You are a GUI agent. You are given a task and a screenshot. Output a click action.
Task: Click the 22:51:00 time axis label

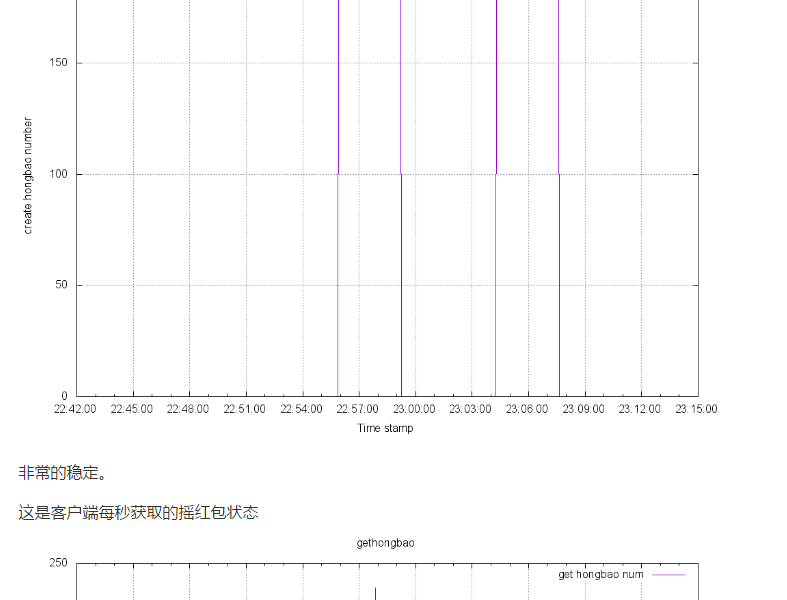point(244,409)
